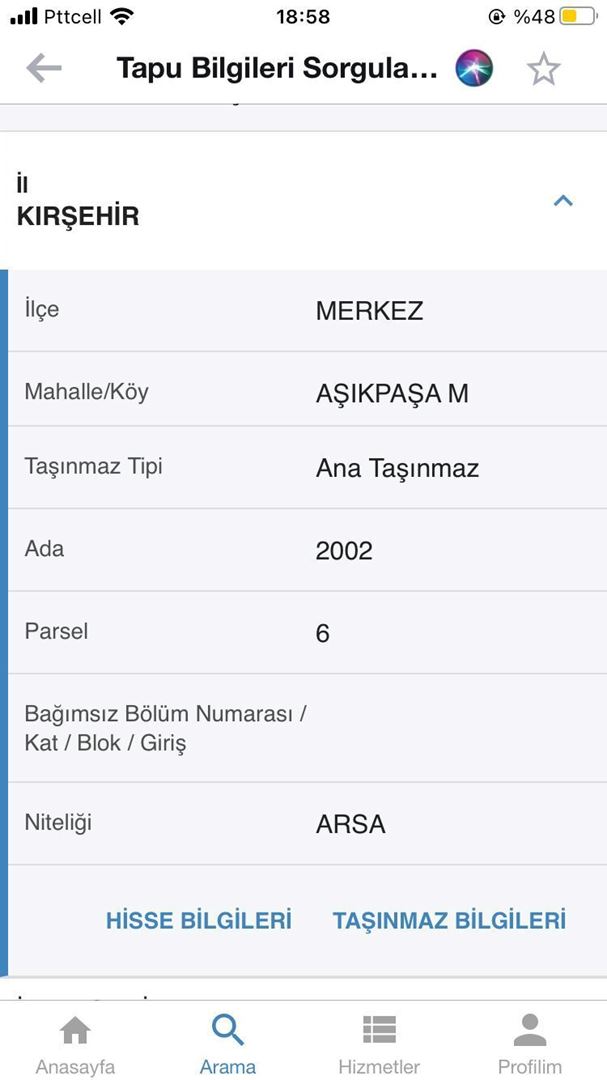Tap the Tapu Bilgileri Sorgula page title
The image size is (607, 1080).
coord(277,68)
